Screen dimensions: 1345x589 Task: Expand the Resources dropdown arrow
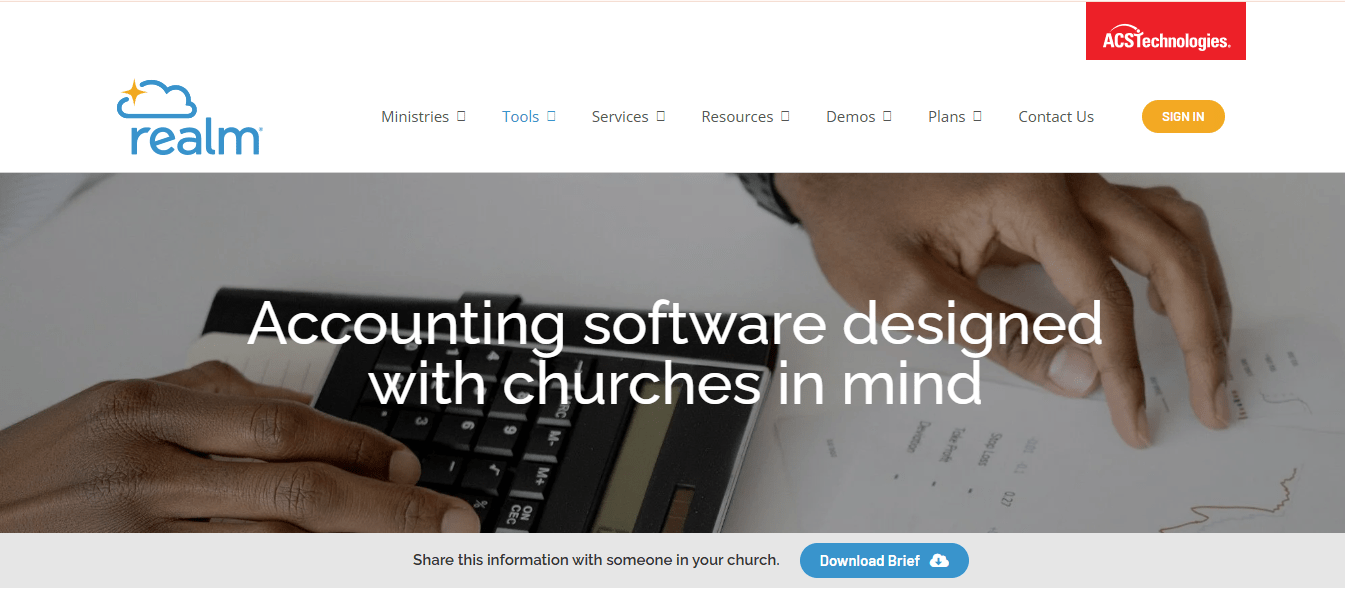point(785,116)
